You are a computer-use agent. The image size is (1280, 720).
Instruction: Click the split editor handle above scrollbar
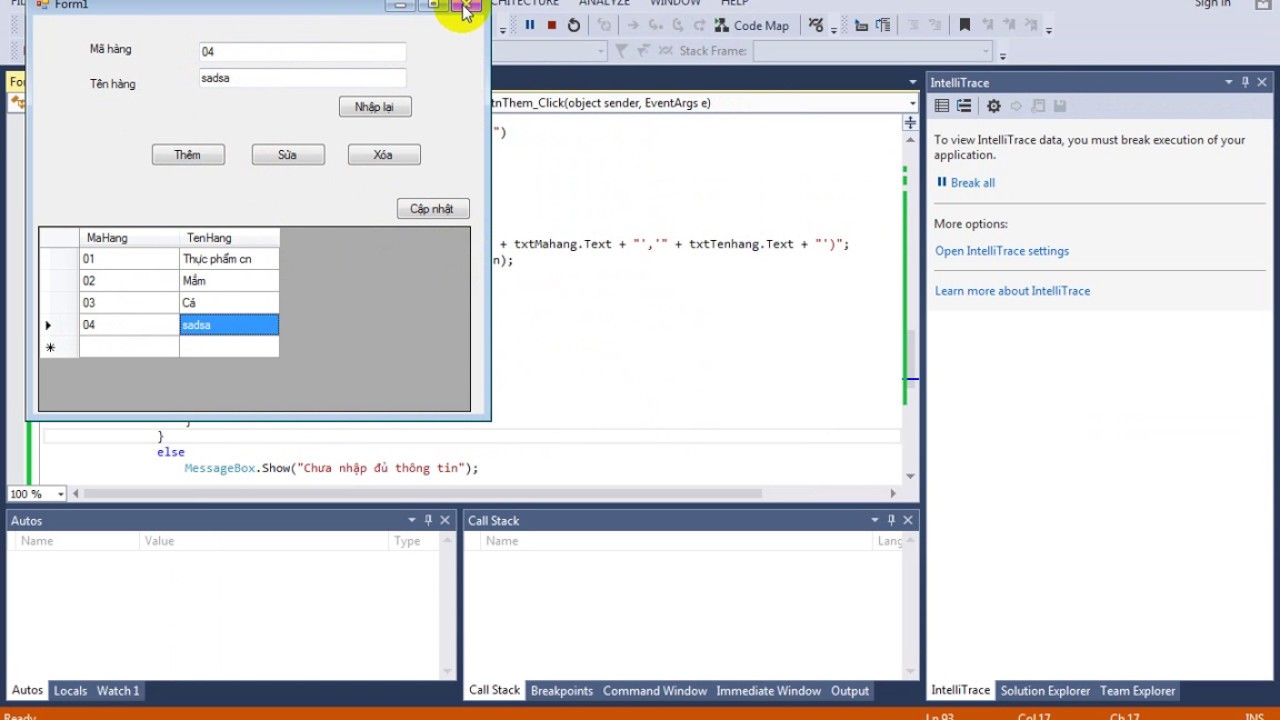coord(910,122)
